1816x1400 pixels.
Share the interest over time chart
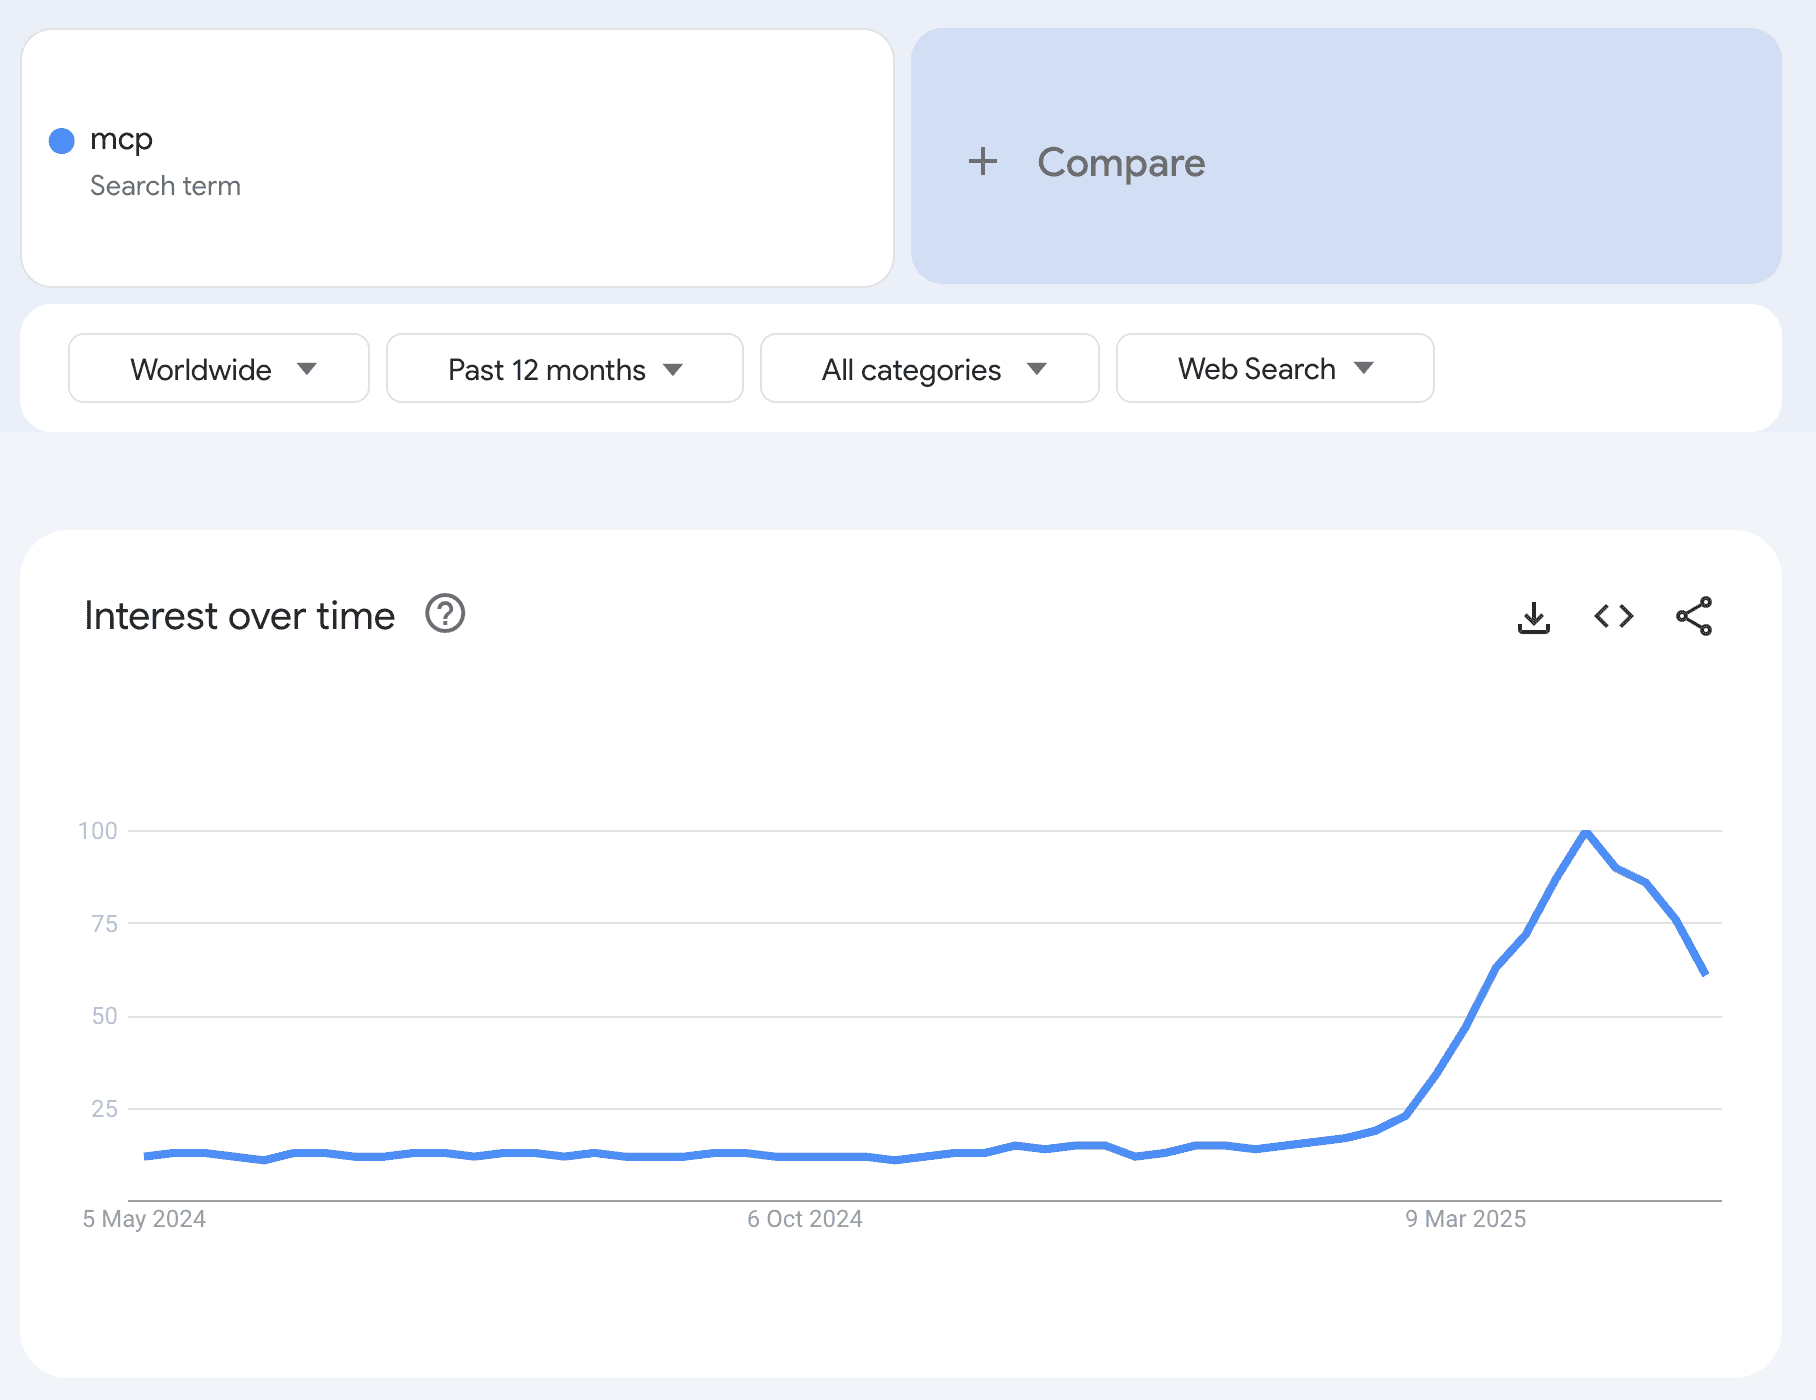coord(1693,616)
